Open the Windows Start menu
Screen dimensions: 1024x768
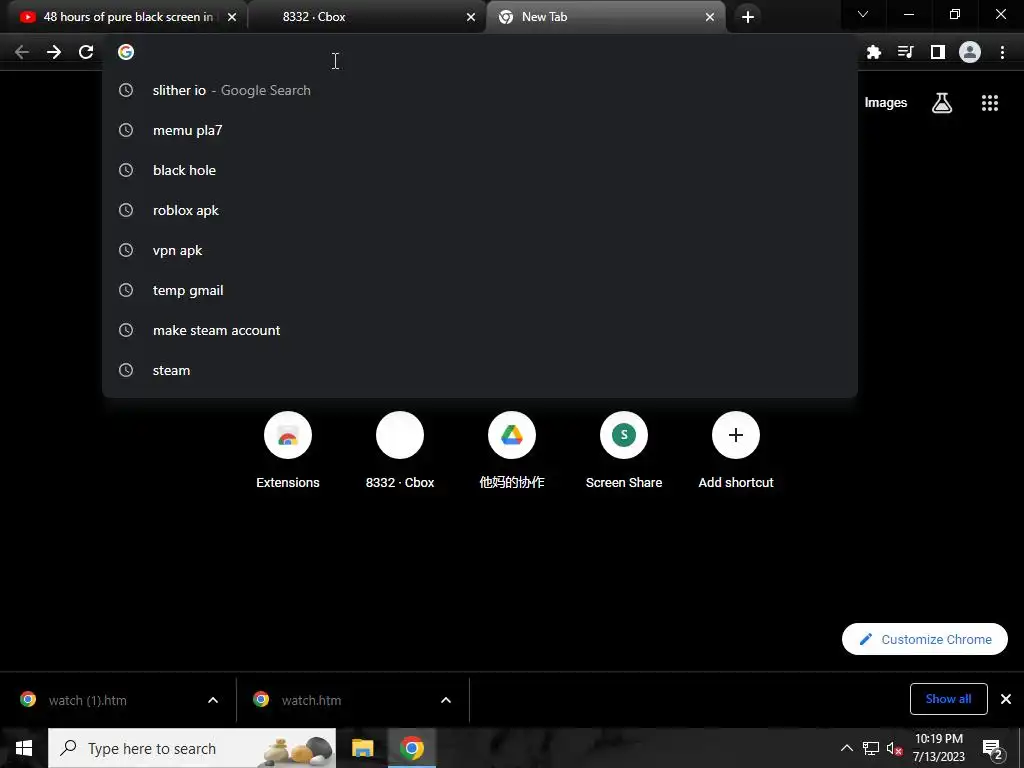pos(24,748)
